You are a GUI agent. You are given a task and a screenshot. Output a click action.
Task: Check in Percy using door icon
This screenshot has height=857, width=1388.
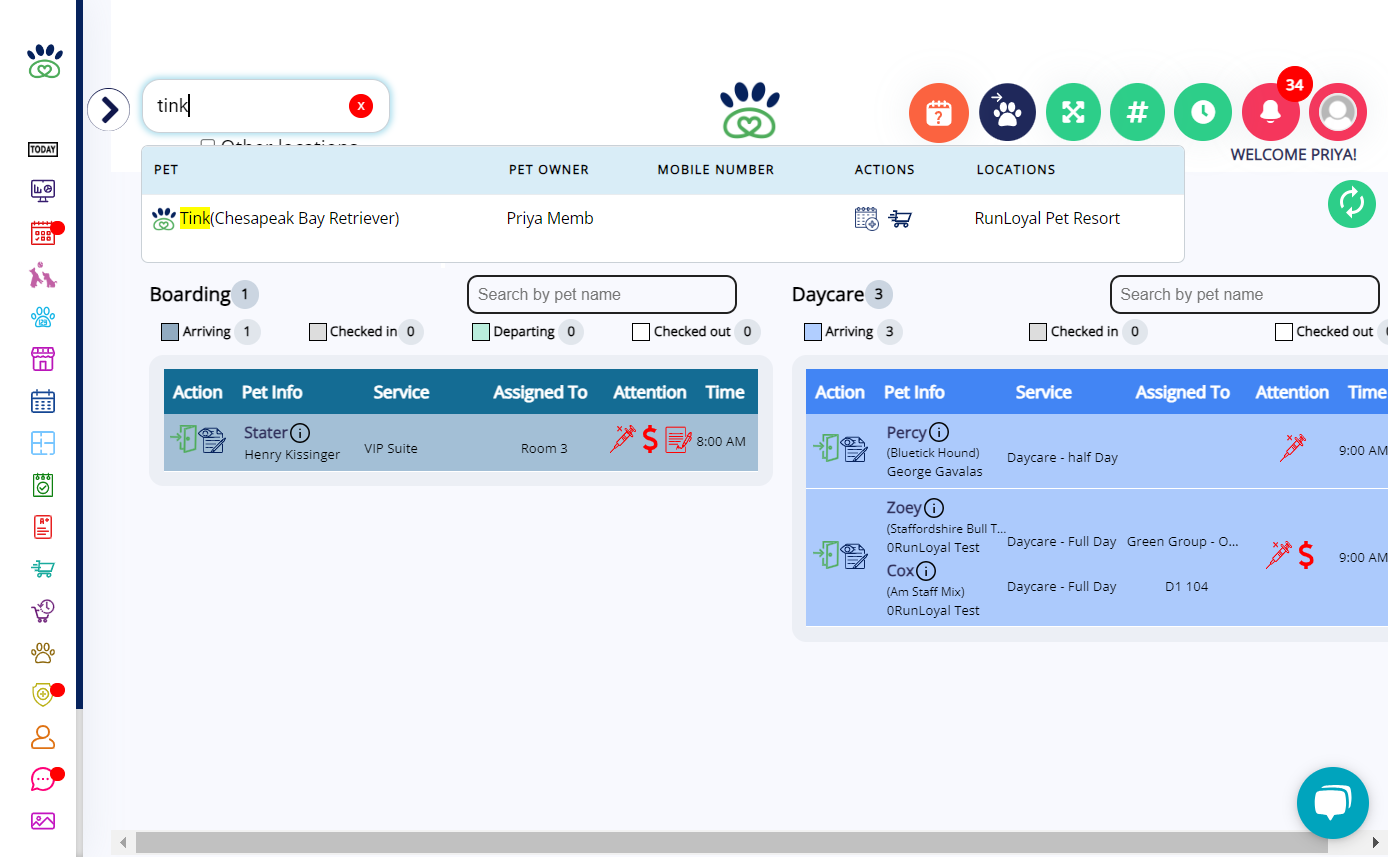825,448
